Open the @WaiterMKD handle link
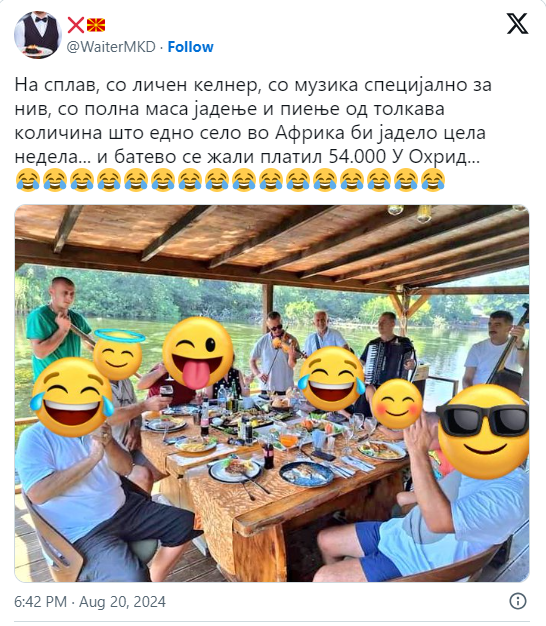546x626 pixels. coord(111,47)
